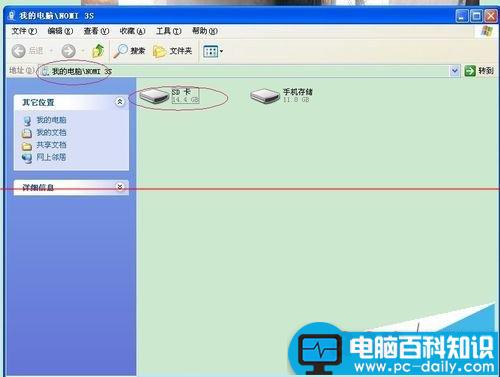The height and width of the screenshot is (377, 500).
Task: Click the title bar device icon
Action: (x=12, y=15)
